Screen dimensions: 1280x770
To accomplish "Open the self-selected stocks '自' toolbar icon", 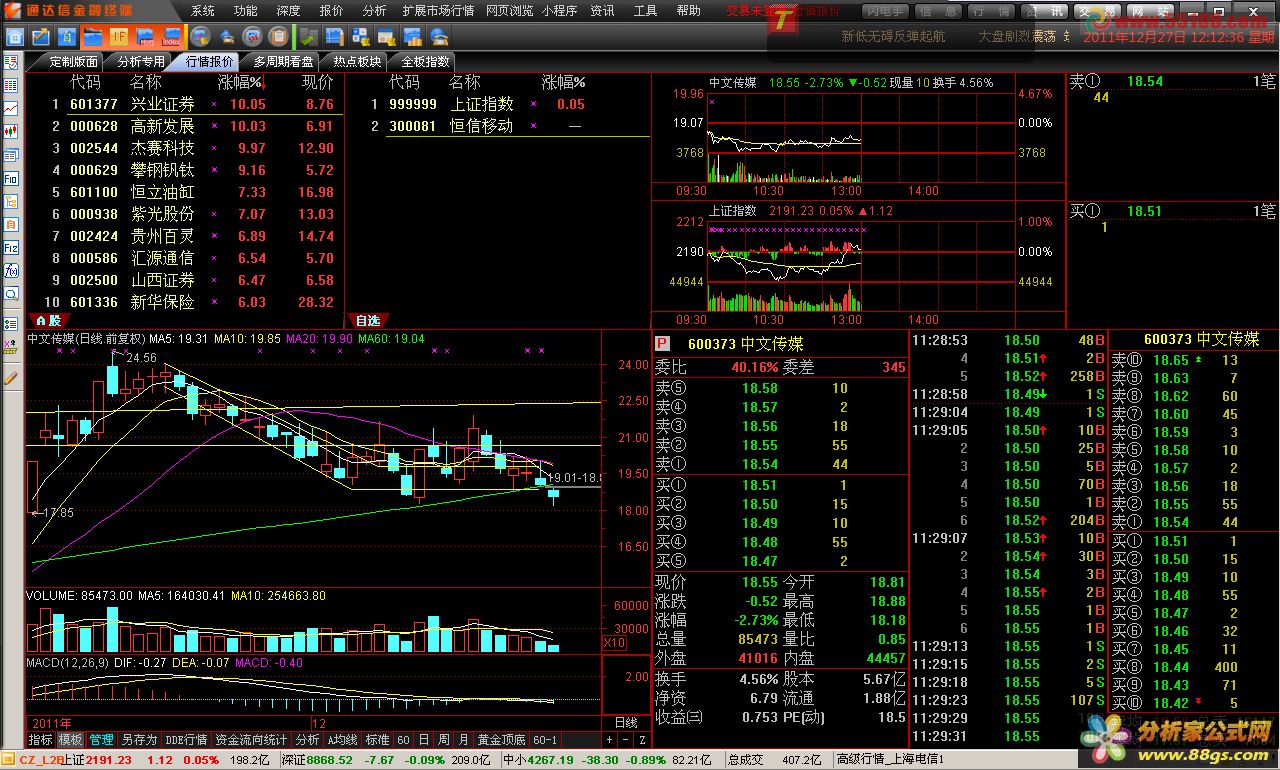I will [66, 37].
